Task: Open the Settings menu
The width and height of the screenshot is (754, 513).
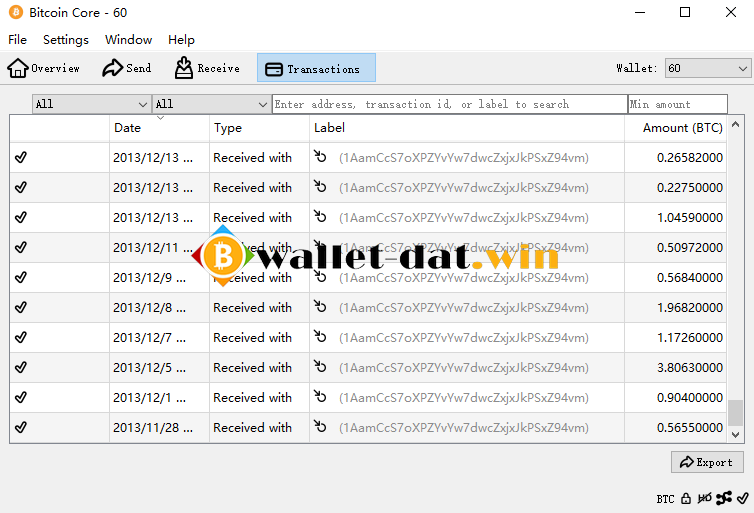Action: point(66,39)
